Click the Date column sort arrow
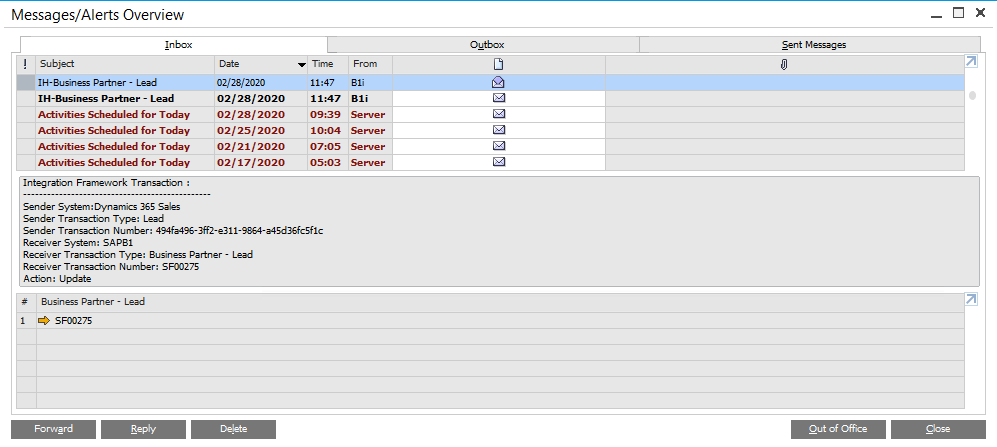997x447 pixels. click(302, 65)
